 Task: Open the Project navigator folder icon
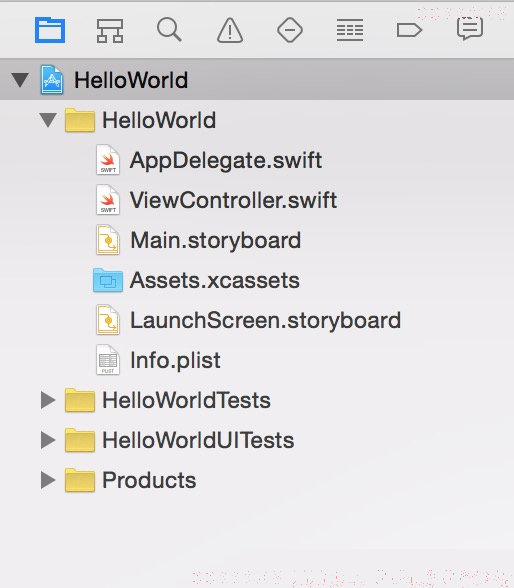[50, 30]
